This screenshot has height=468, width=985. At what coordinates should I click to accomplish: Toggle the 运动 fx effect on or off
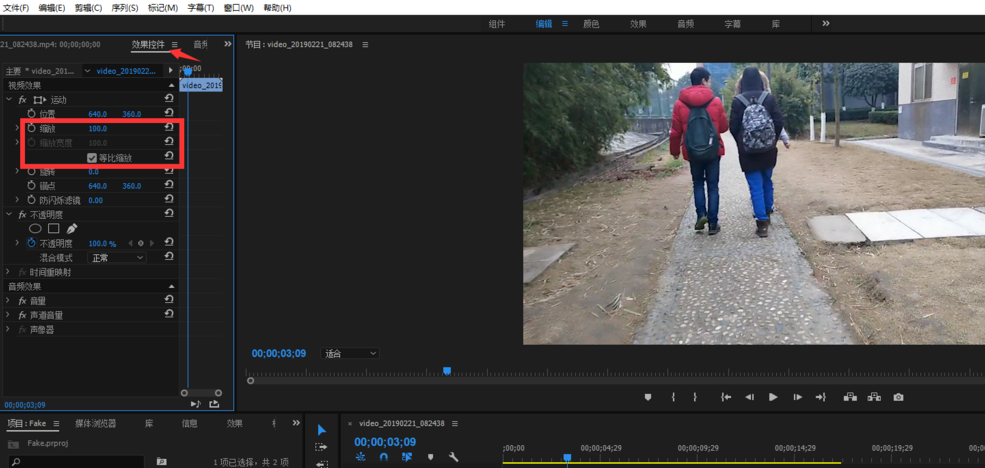[22, 100]
